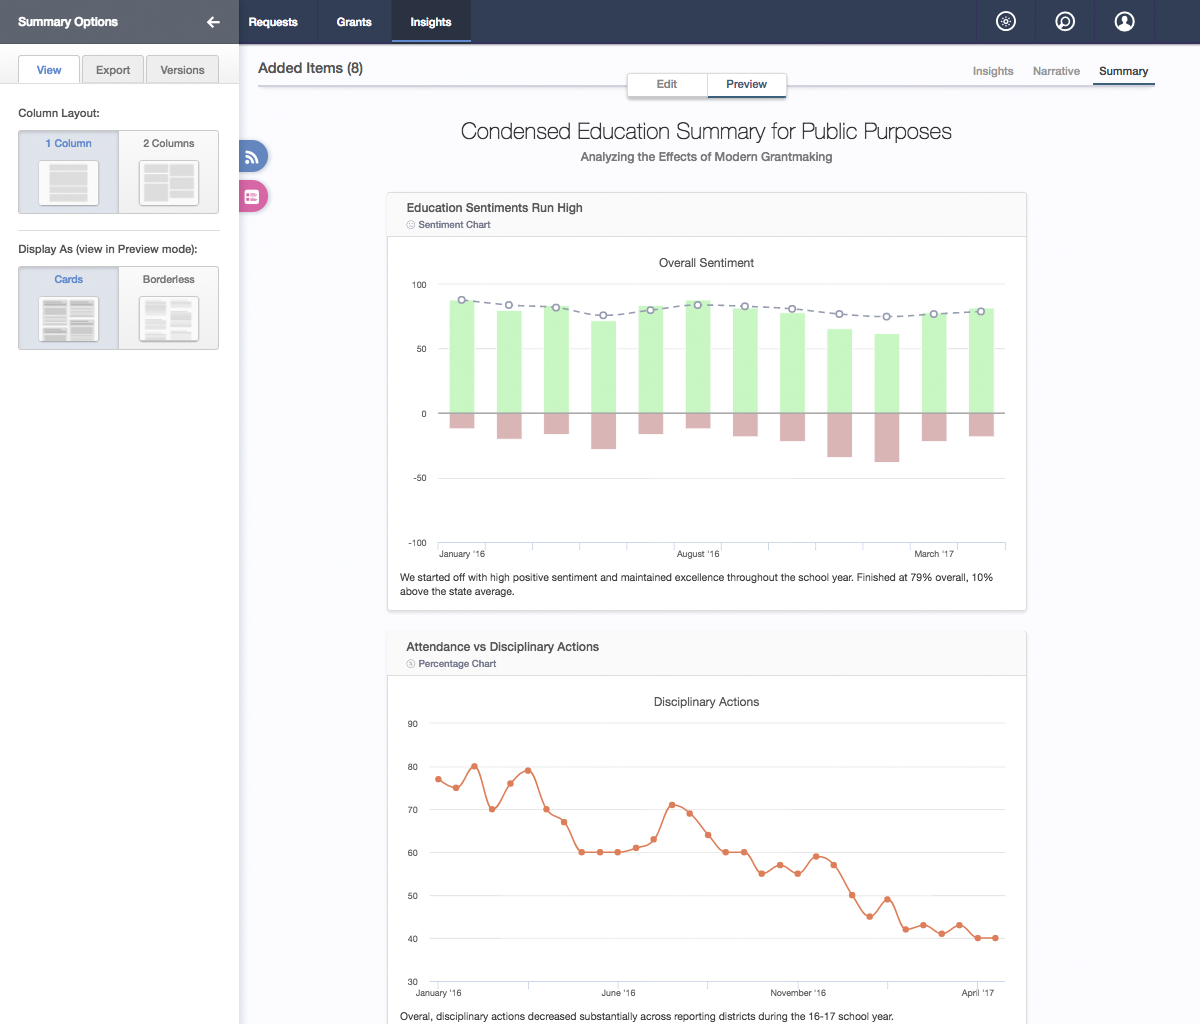This screenshot has width=1200, height=1024.
Task: Click the blue feed icon tab
Action: pos(252,157)
